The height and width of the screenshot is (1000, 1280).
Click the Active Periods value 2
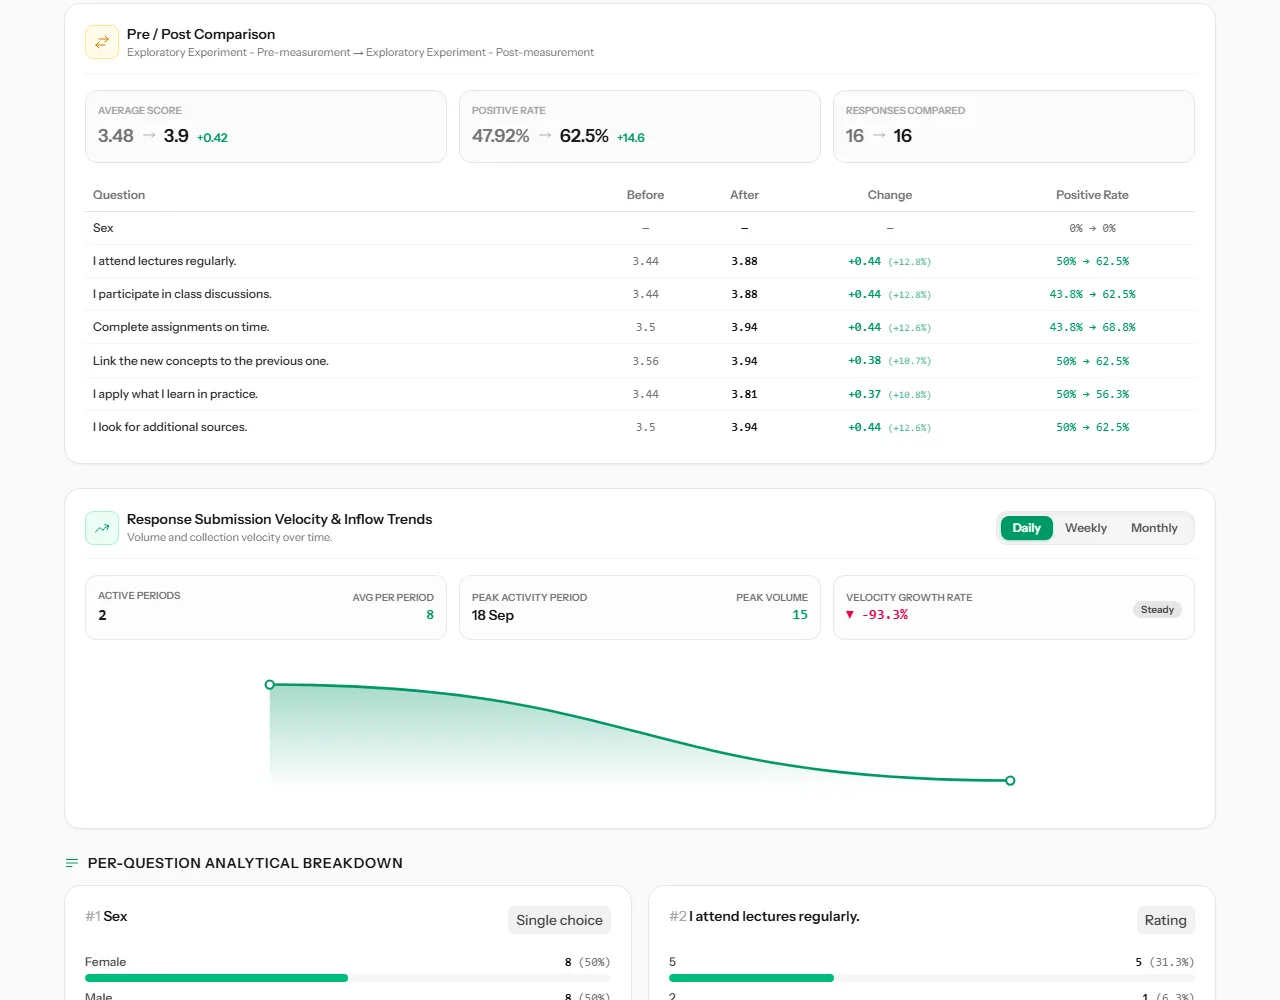(x=102, y=615)
